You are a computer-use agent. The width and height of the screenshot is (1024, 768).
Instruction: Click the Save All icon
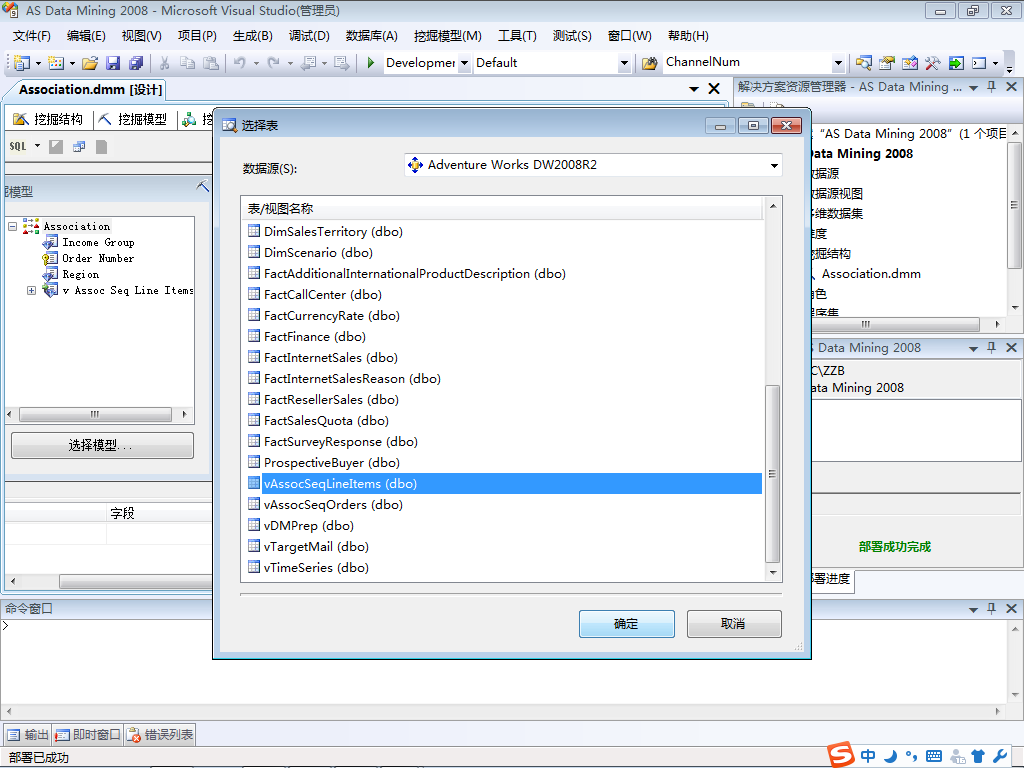pos(136,63)
